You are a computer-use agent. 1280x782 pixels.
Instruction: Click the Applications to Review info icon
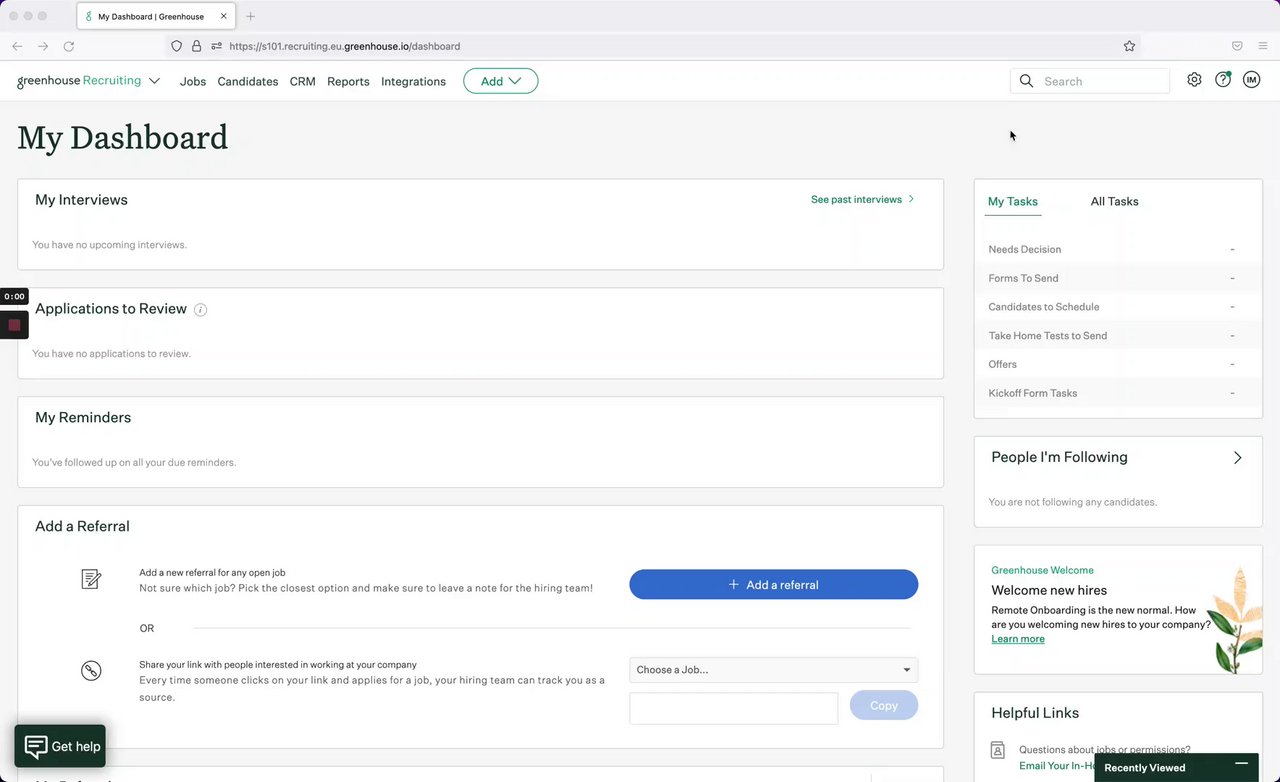tap(200, 310)
